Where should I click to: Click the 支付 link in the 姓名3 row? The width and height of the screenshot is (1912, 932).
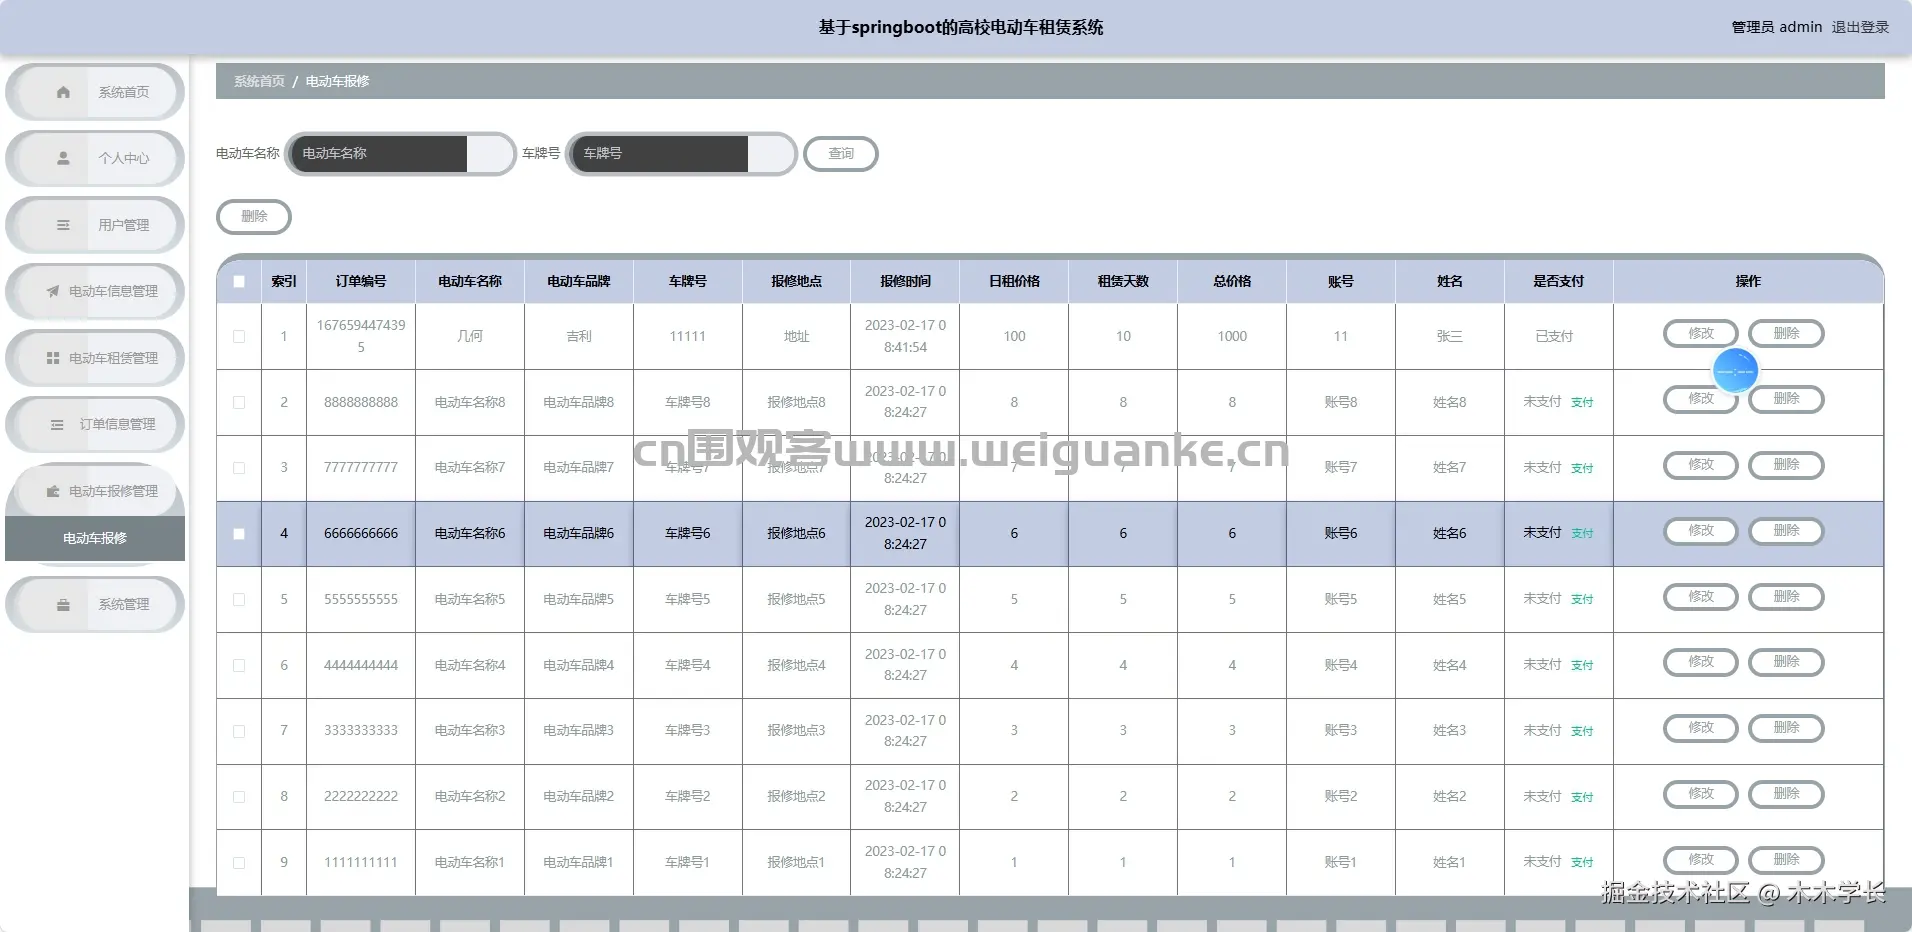tap(1582, 731)
